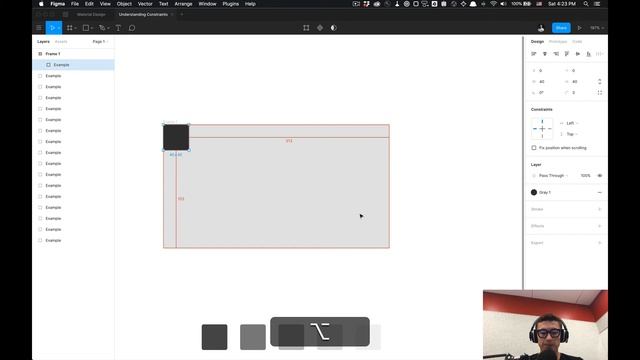Toggle layer visibility eye icon
Screen dimensions: 640x360
(x=600, y=176)
